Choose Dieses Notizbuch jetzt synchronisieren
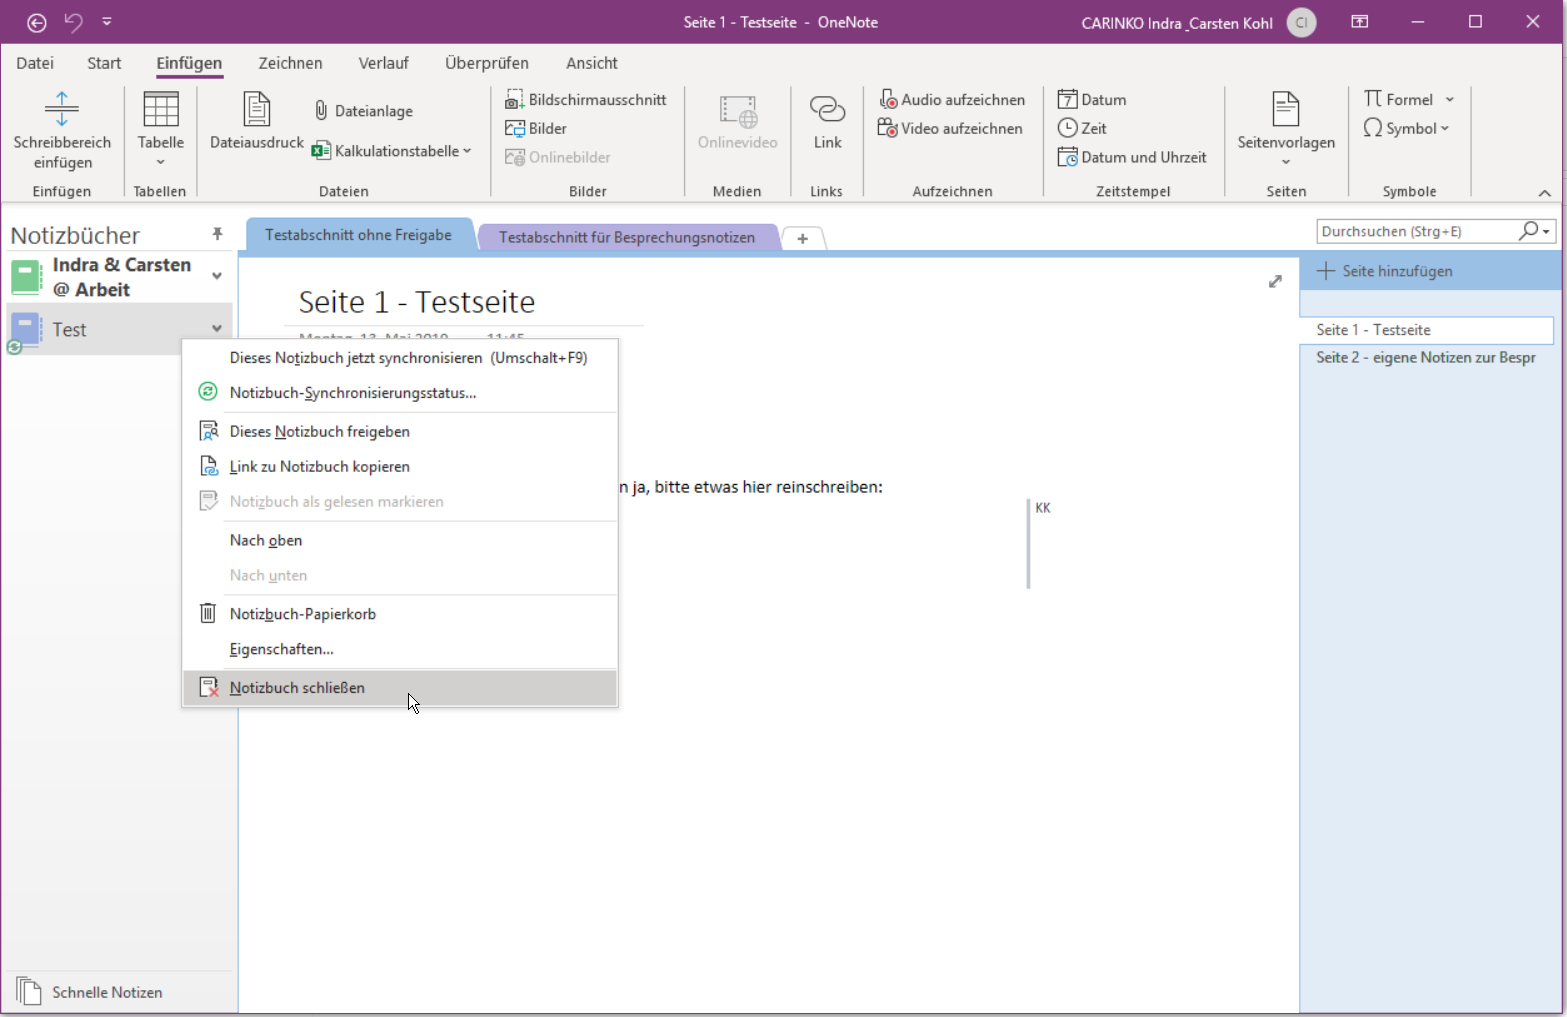Viewport: 1567px width, 1017px height. point(400,358)
